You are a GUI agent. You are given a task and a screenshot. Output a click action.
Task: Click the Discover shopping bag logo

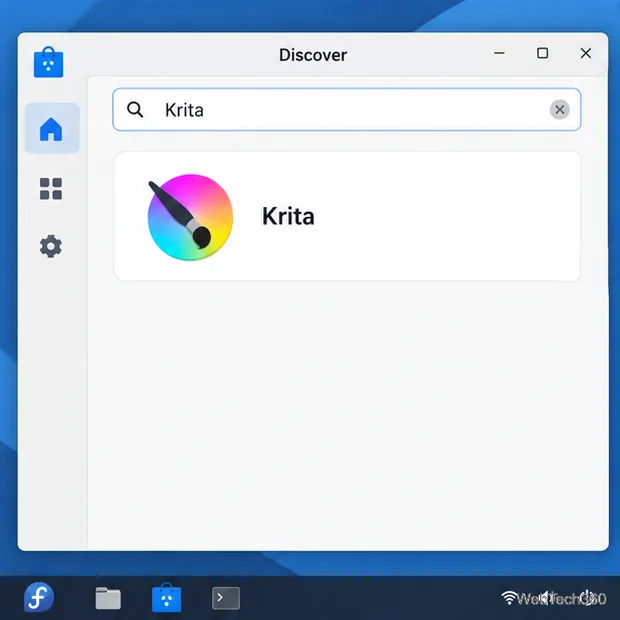[48, 62]
